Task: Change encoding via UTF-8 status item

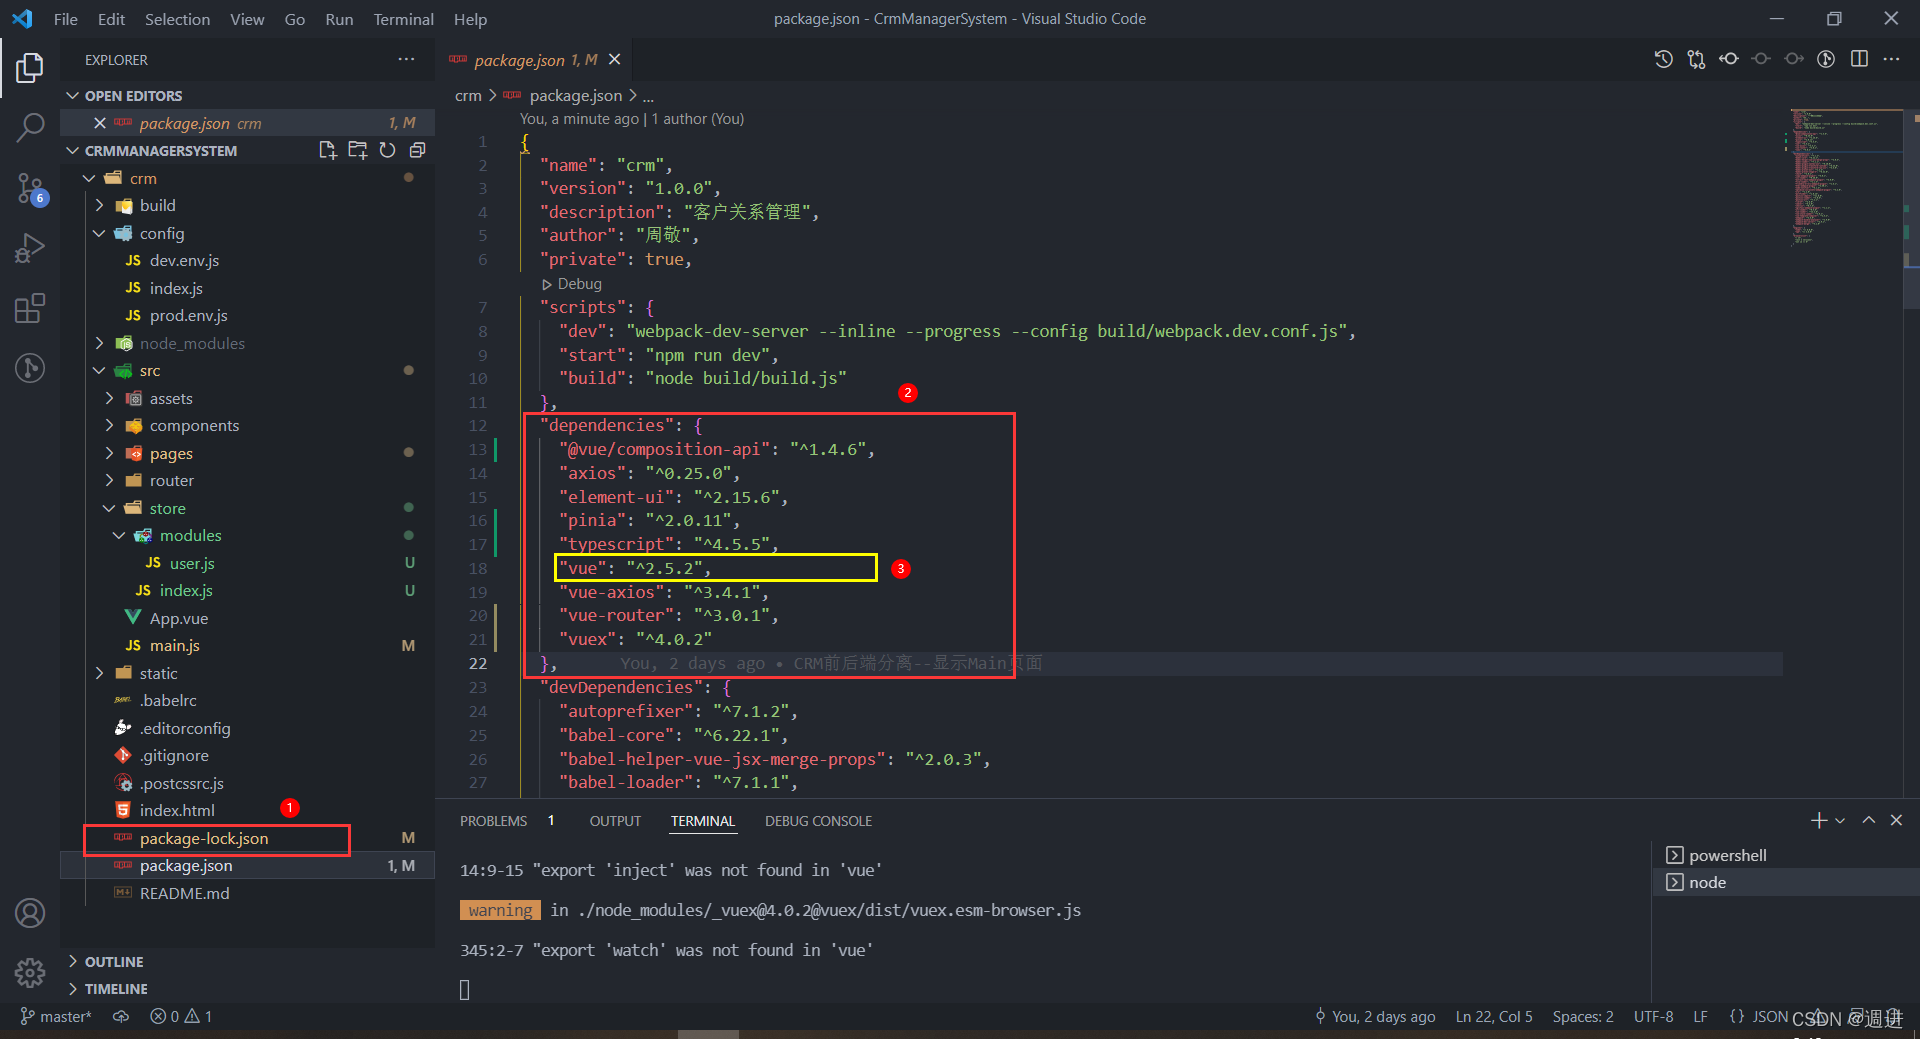Action: click(x=1653, y=1016)
